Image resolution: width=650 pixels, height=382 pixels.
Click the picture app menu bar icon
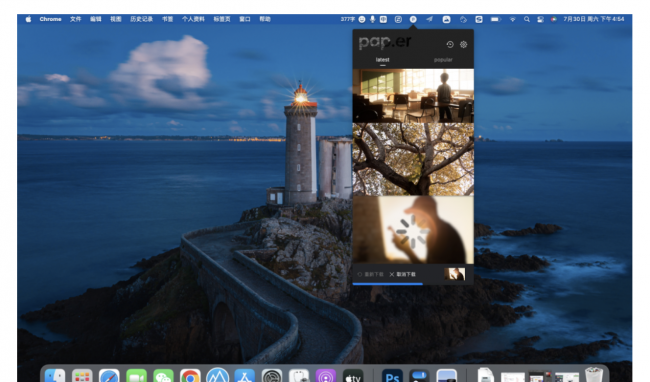pos(446,19)
